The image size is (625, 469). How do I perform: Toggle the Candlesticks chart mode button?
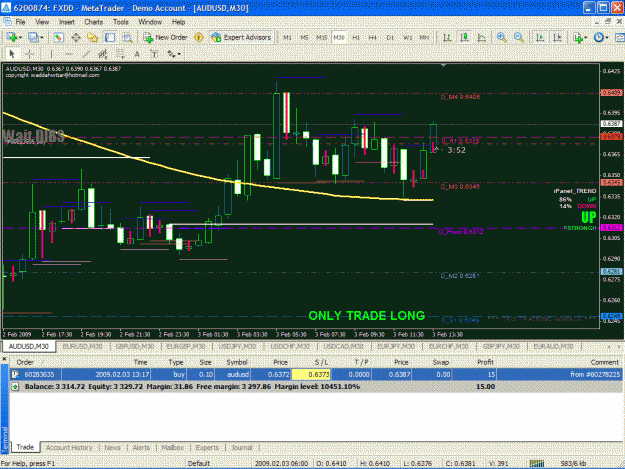pos(464,37)
